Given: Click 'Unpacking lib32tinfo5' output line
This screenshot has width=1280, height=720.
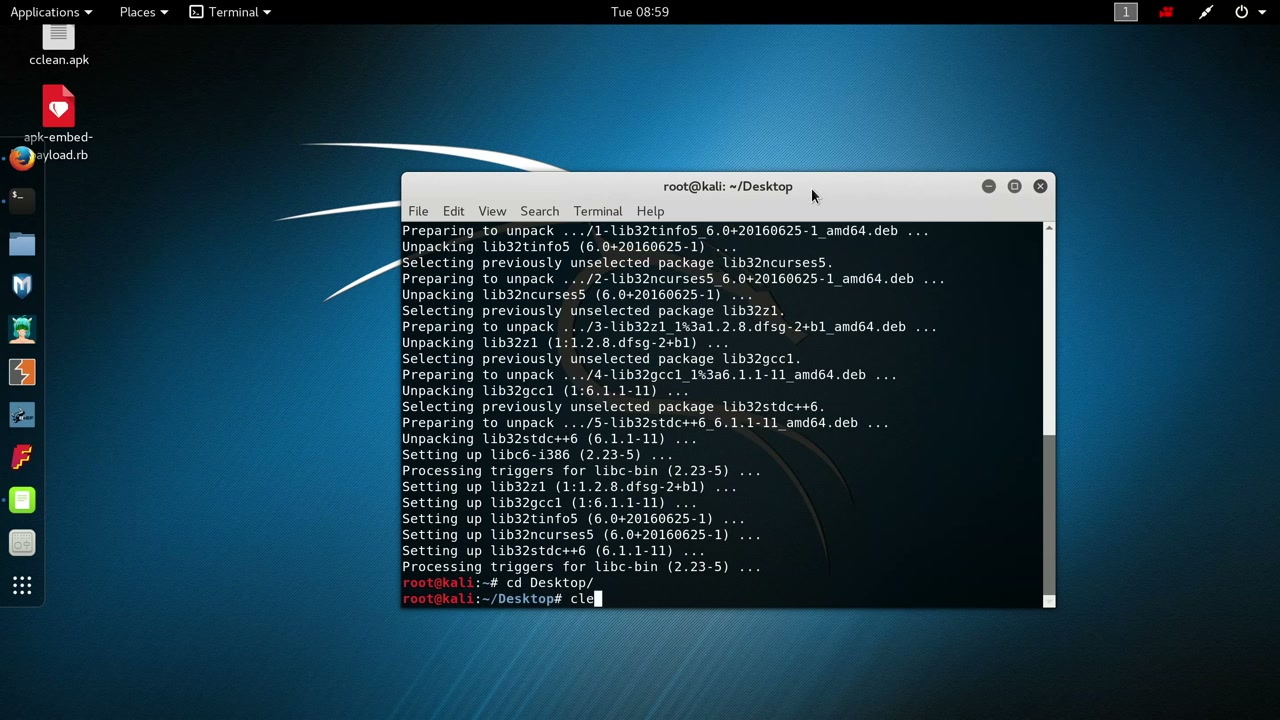Looking at the screenshot, I should pyautogui.click(x=570, y=247).
